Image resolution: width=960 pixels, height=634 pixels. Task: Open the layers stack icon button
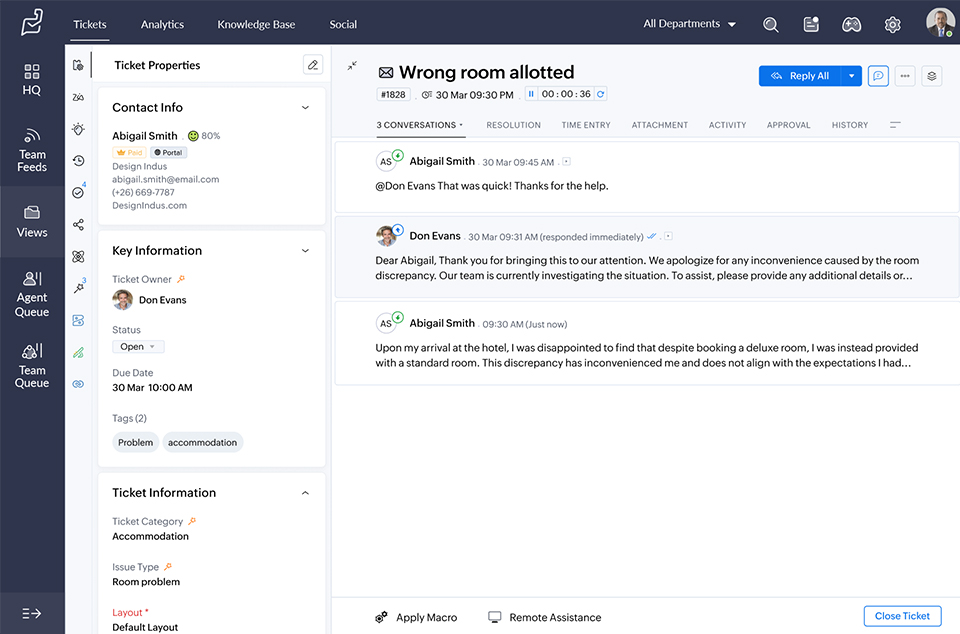pos(932,76)
